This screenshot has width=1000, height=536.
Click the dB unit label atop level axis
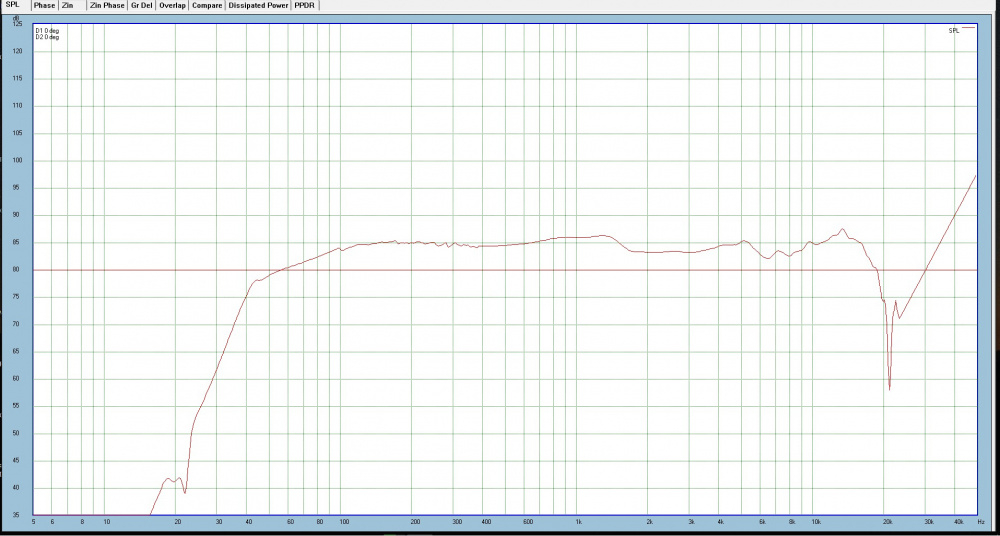click(16, 18)
